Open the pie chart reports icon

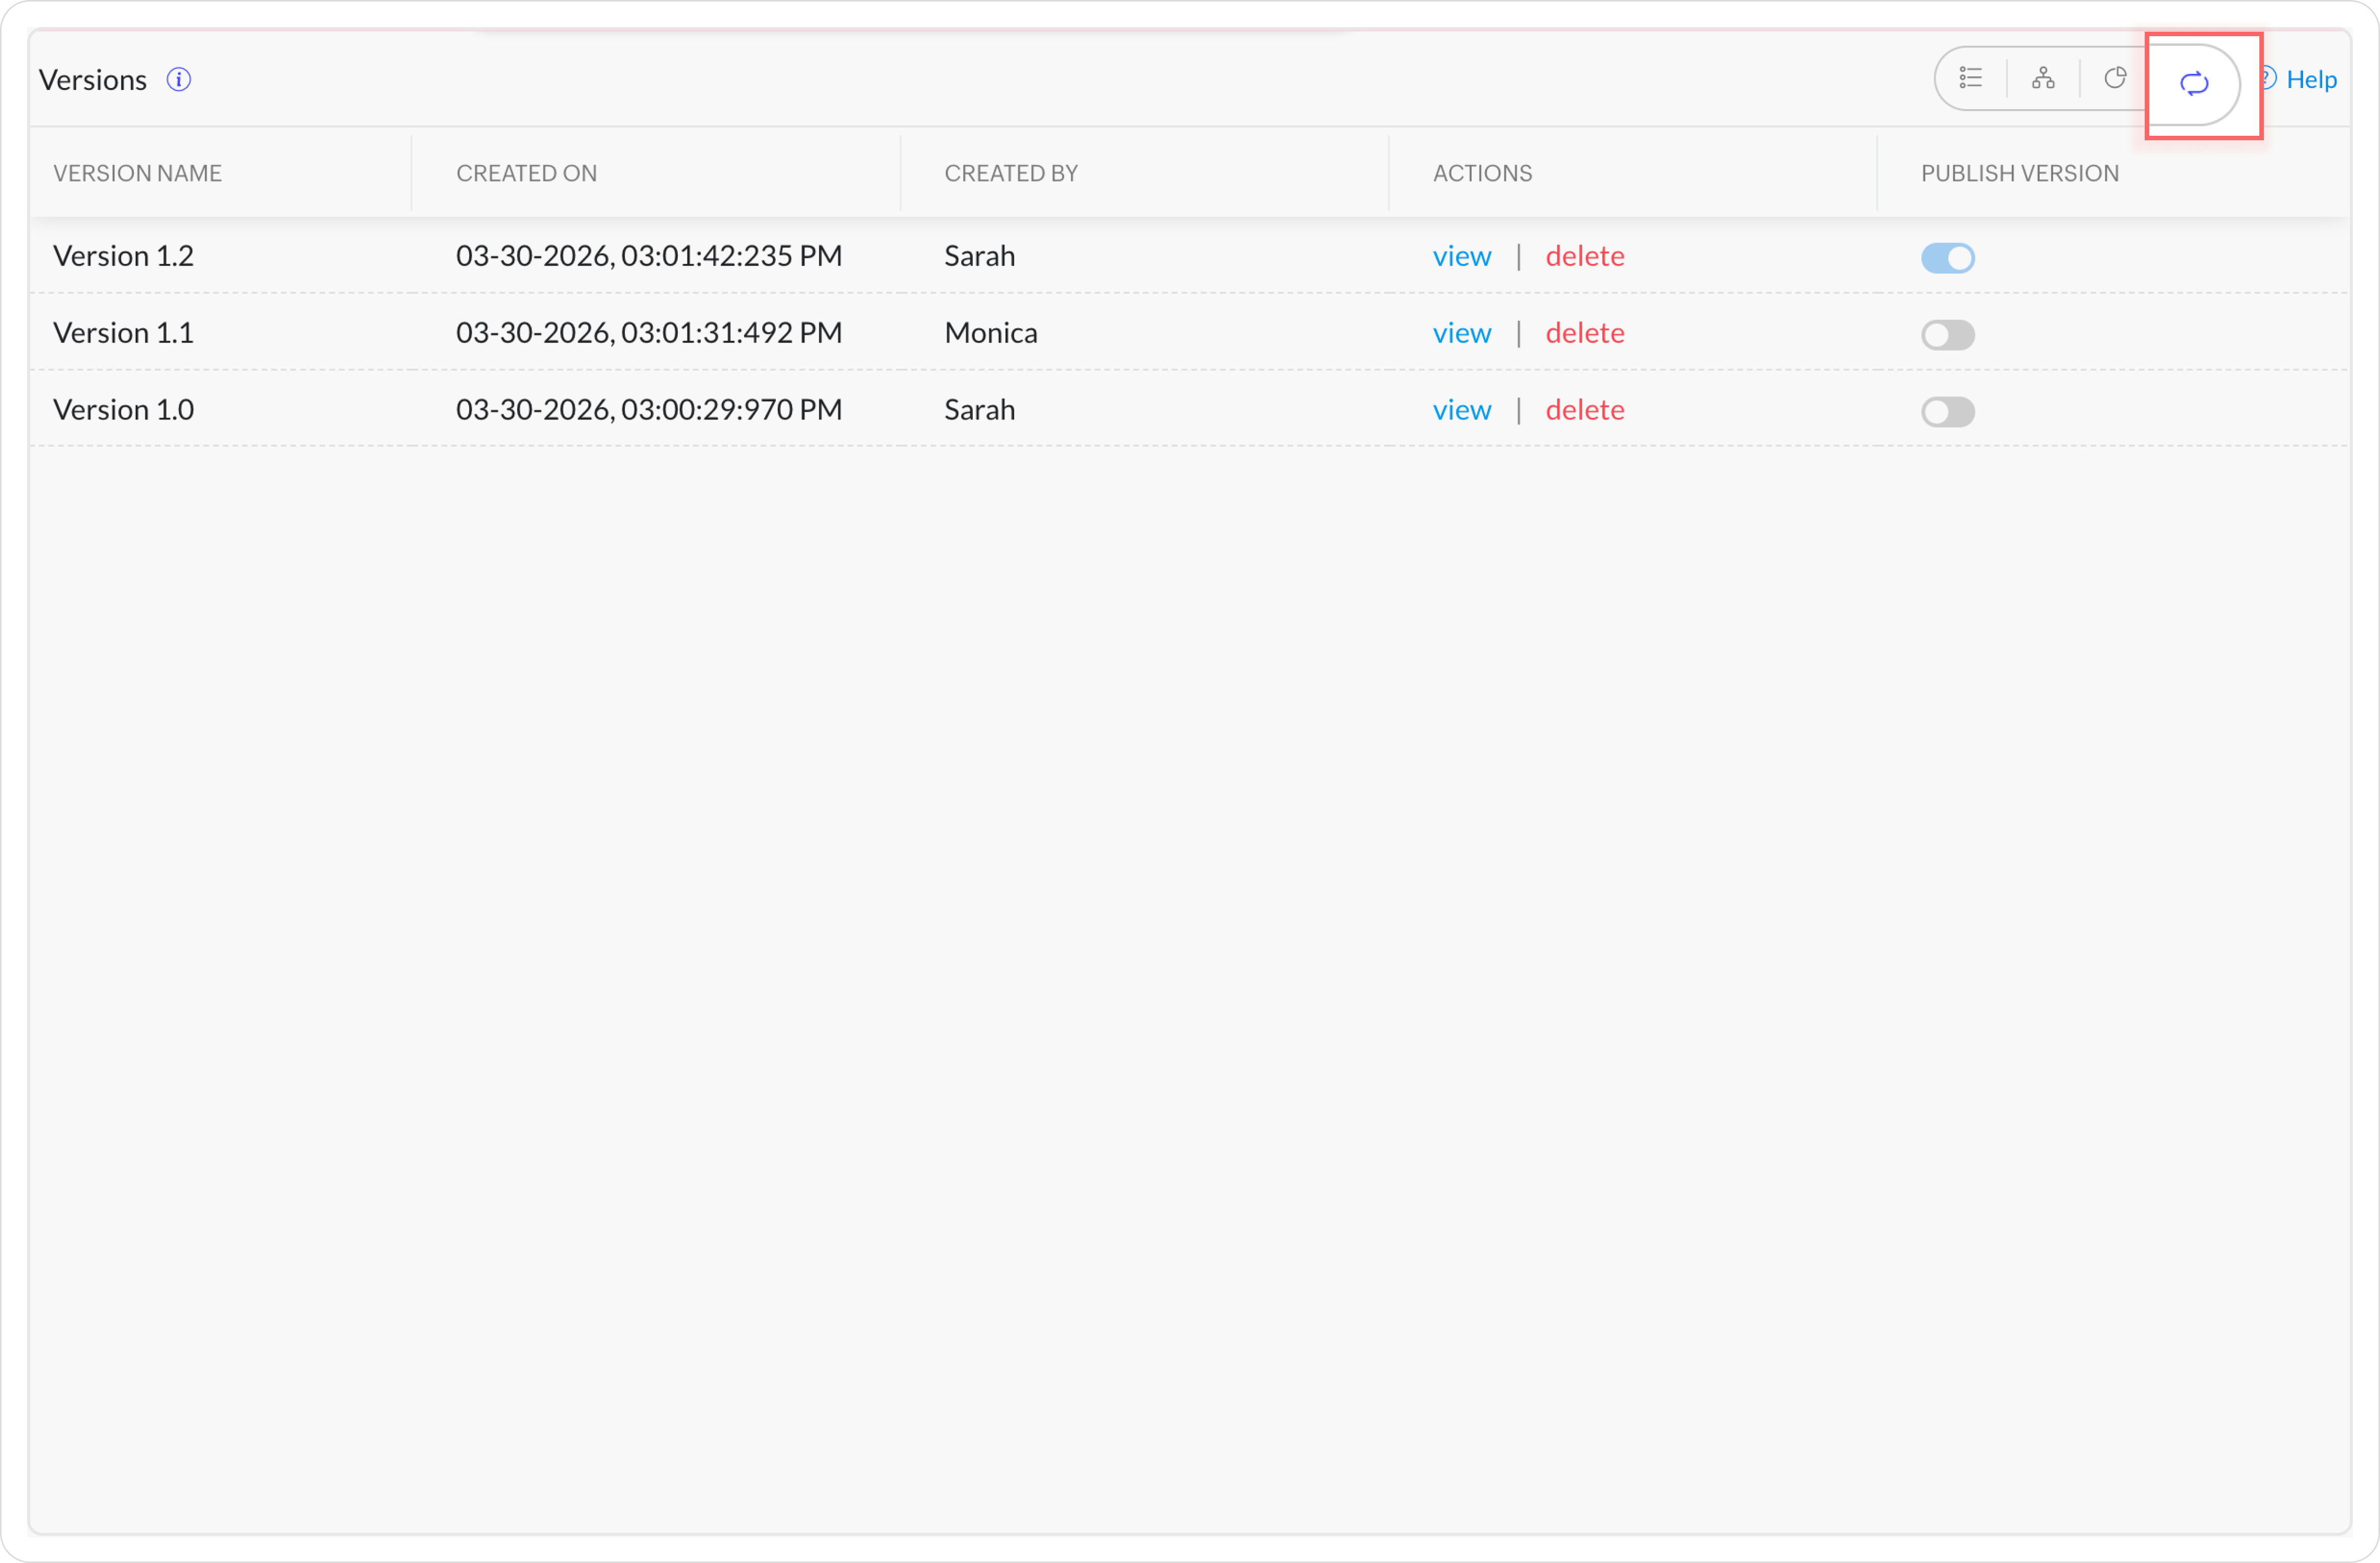[x=2115, y=78]
